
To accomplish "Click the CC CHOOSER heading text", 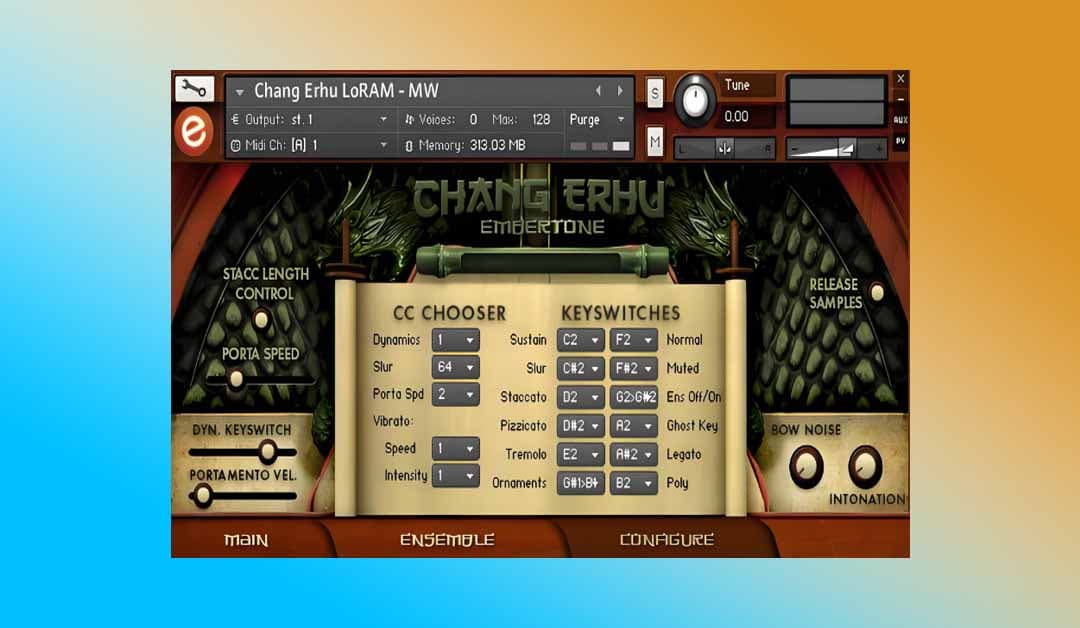I will click(449, 313).
